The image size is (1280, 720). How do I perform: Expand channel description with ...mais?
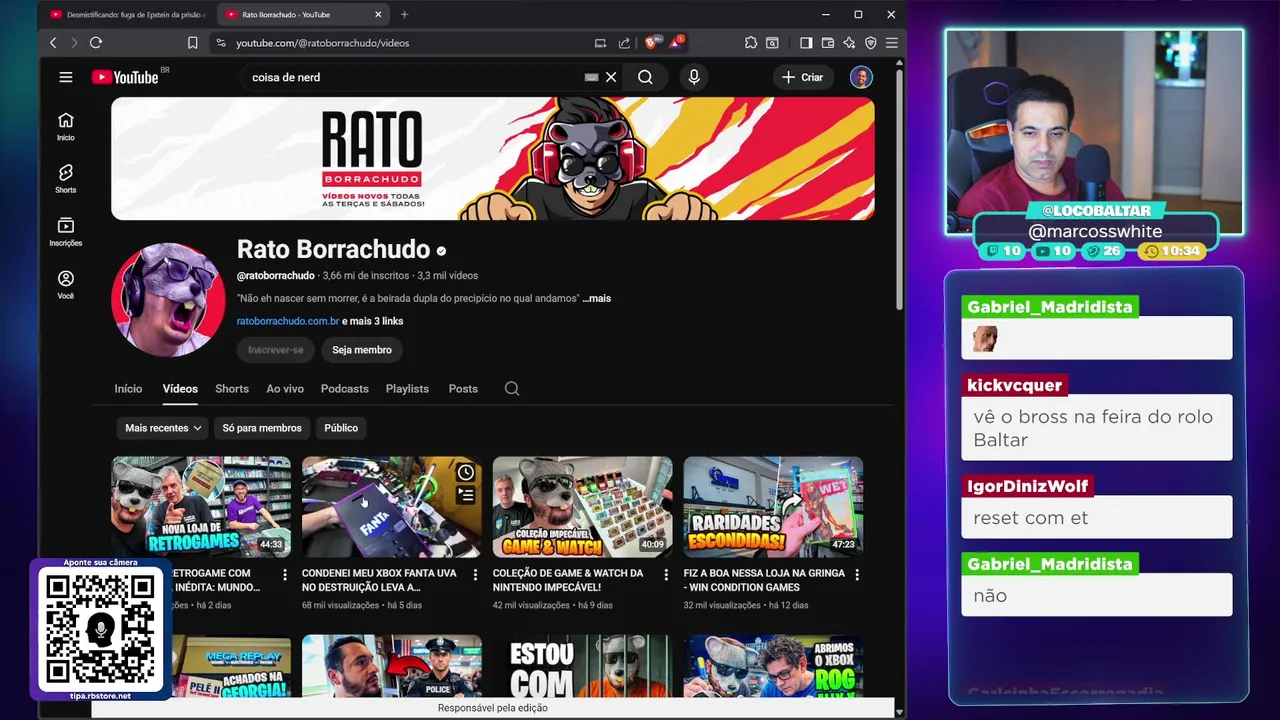click(597, 298)
